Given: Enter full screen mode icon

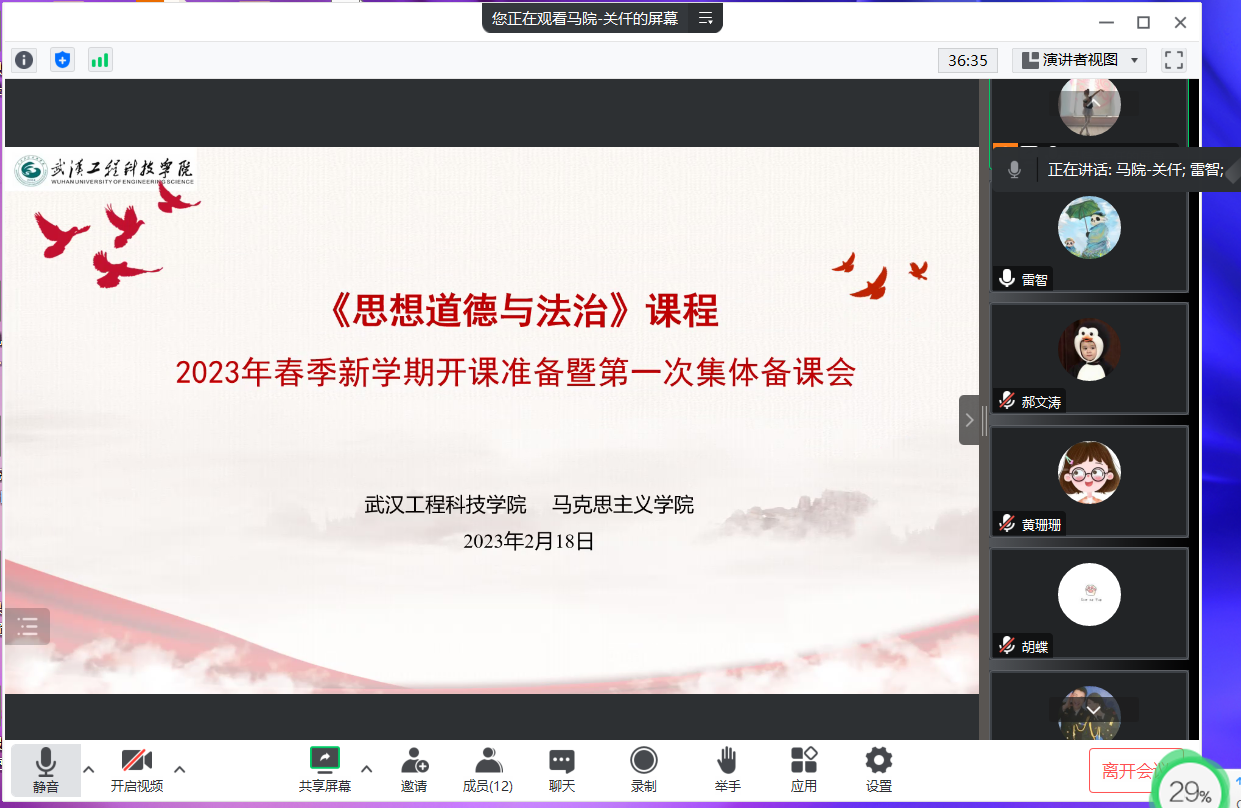Looking at the screenshot, I should 1173,60.
